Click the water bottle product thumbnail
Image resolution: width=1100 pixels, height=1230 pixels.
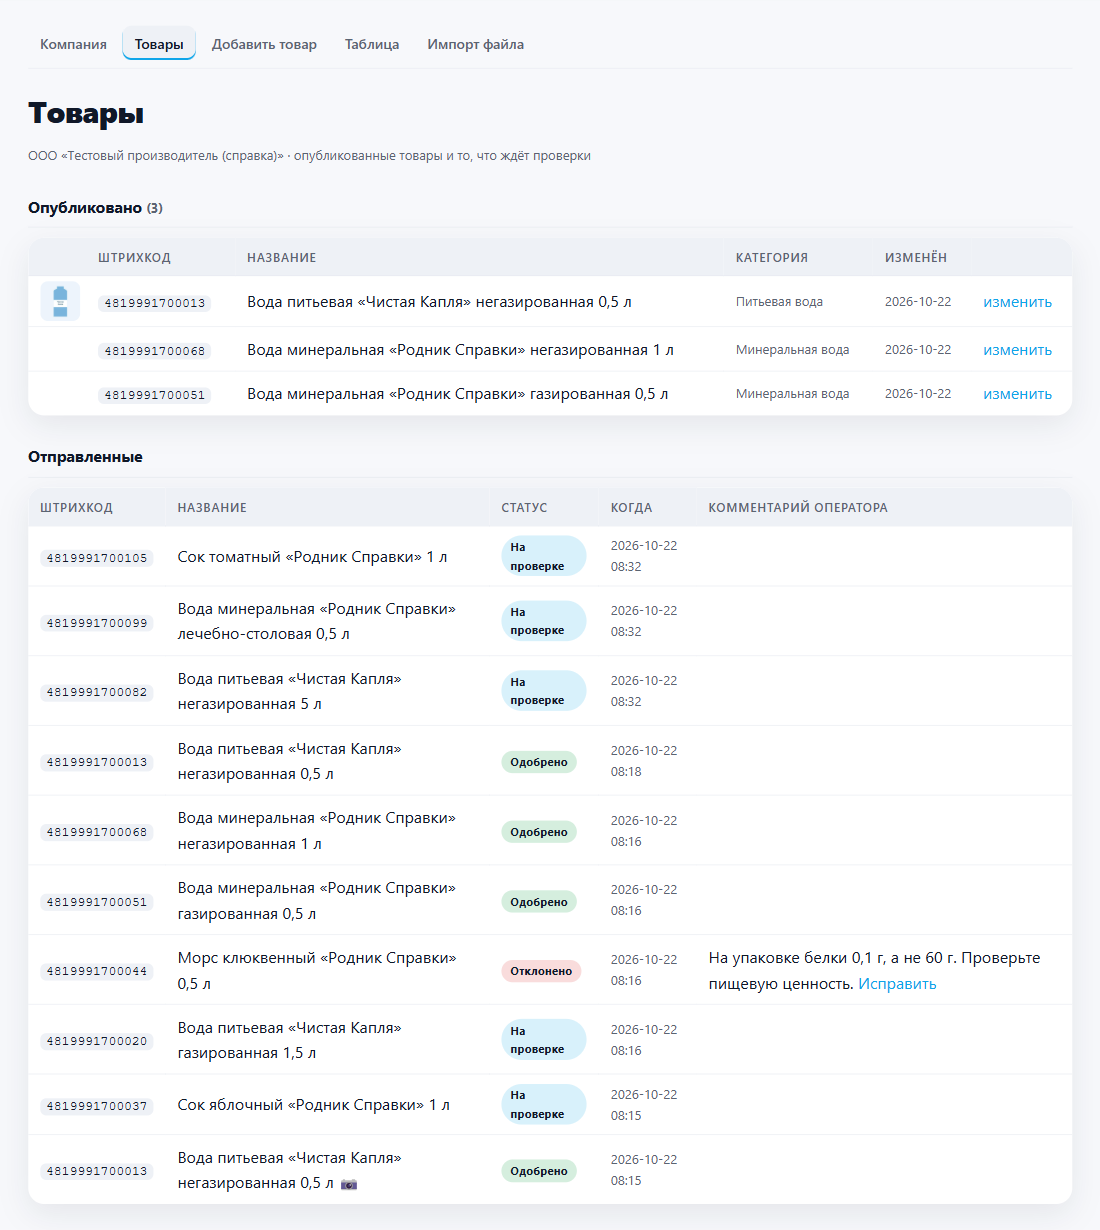[60, 301]
